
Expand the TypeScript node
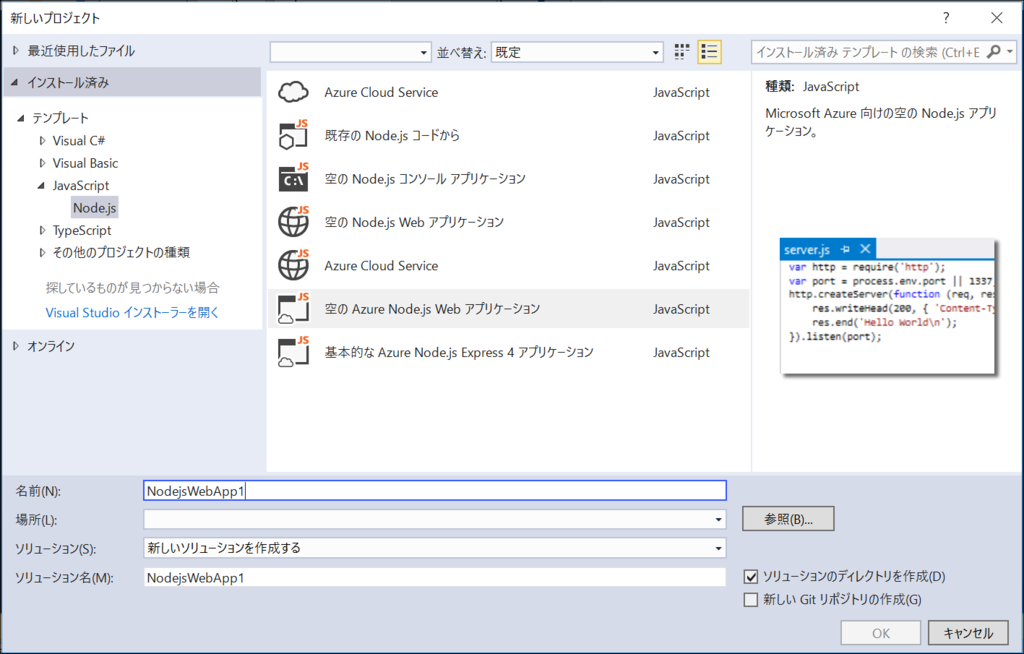click(42, 230)
